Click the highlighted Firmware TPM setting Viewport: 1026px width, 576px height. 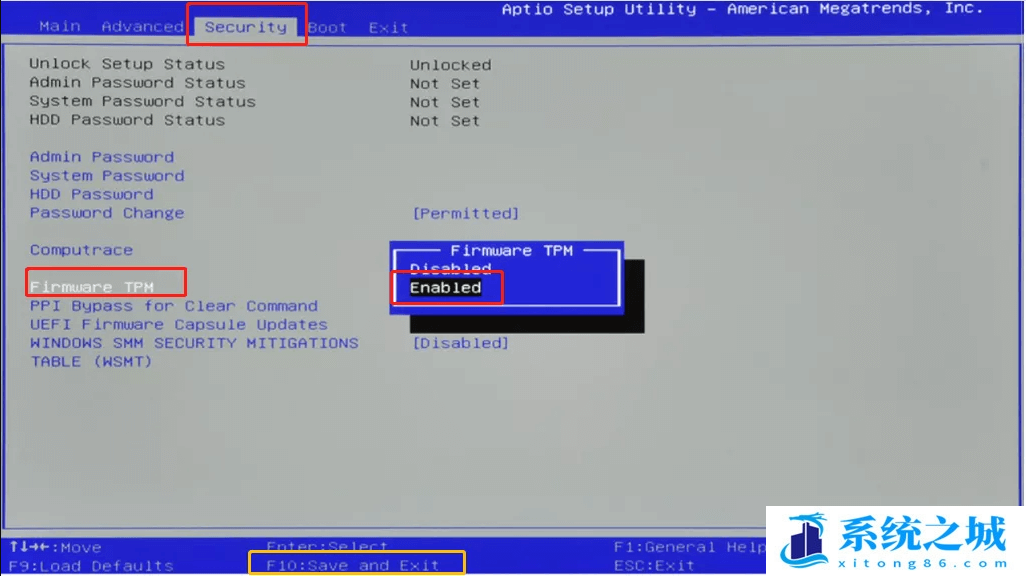[x=91, y=287]
